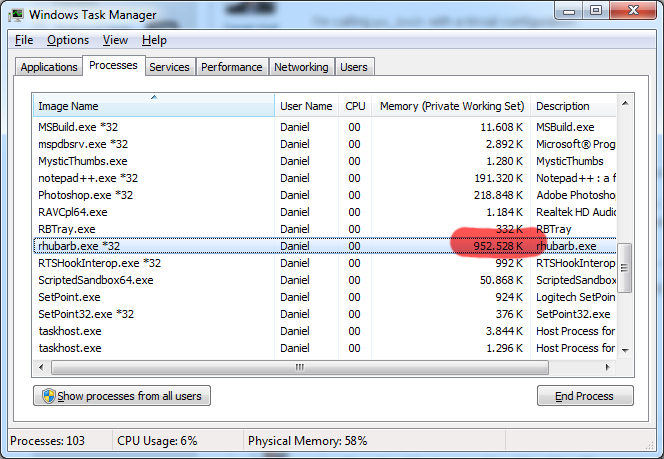Select the Processes tab
664x459 pixels.
coord(113,66)
